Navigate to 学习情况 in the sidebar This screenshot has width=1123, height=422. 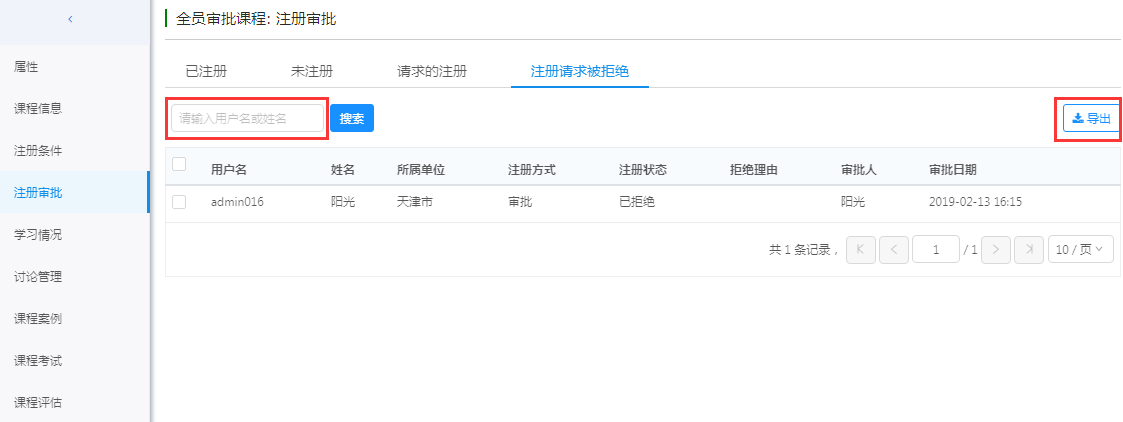tap(38, 235)
